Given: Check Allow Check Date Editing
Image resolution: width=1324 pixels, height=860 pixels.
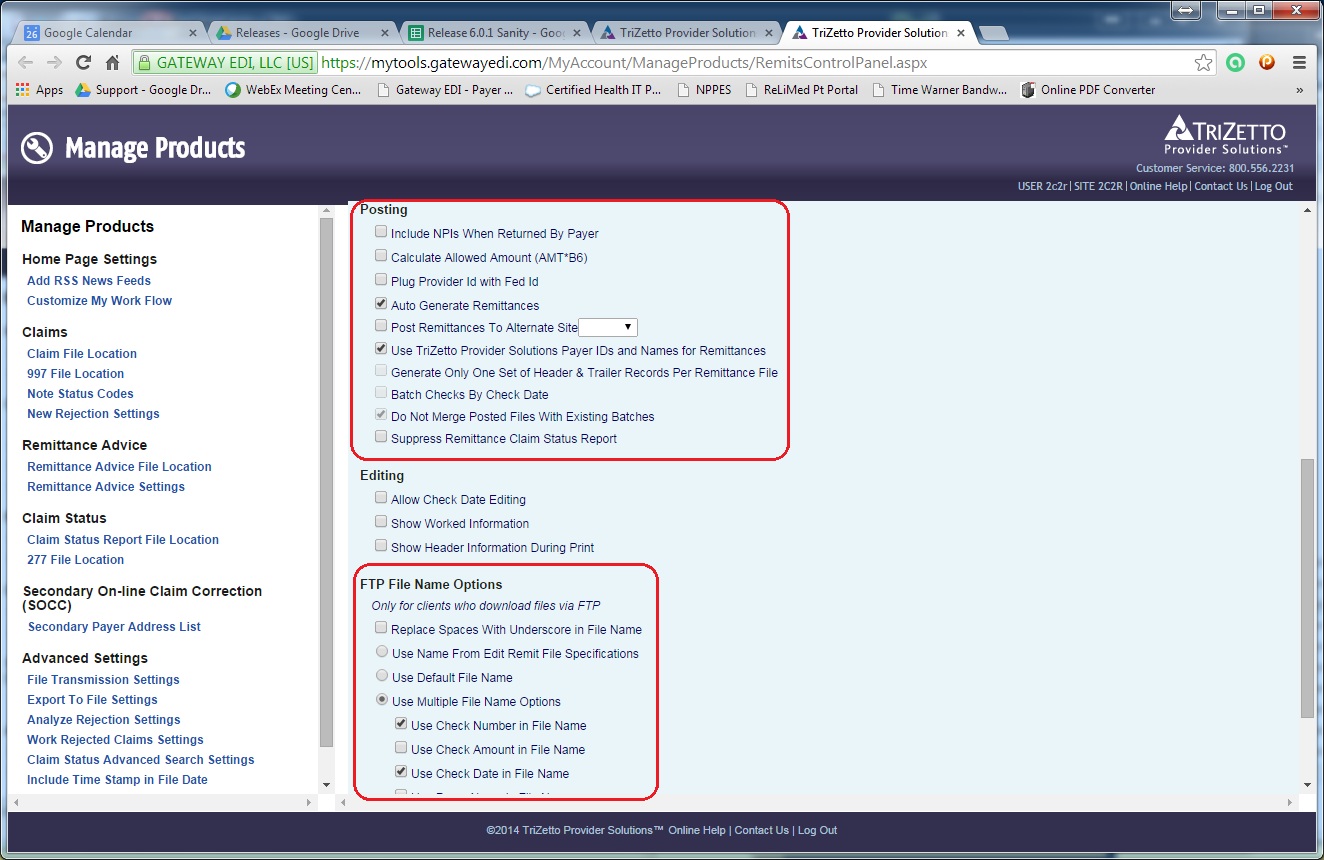Looking at the screenshot, I should (381, 498).
